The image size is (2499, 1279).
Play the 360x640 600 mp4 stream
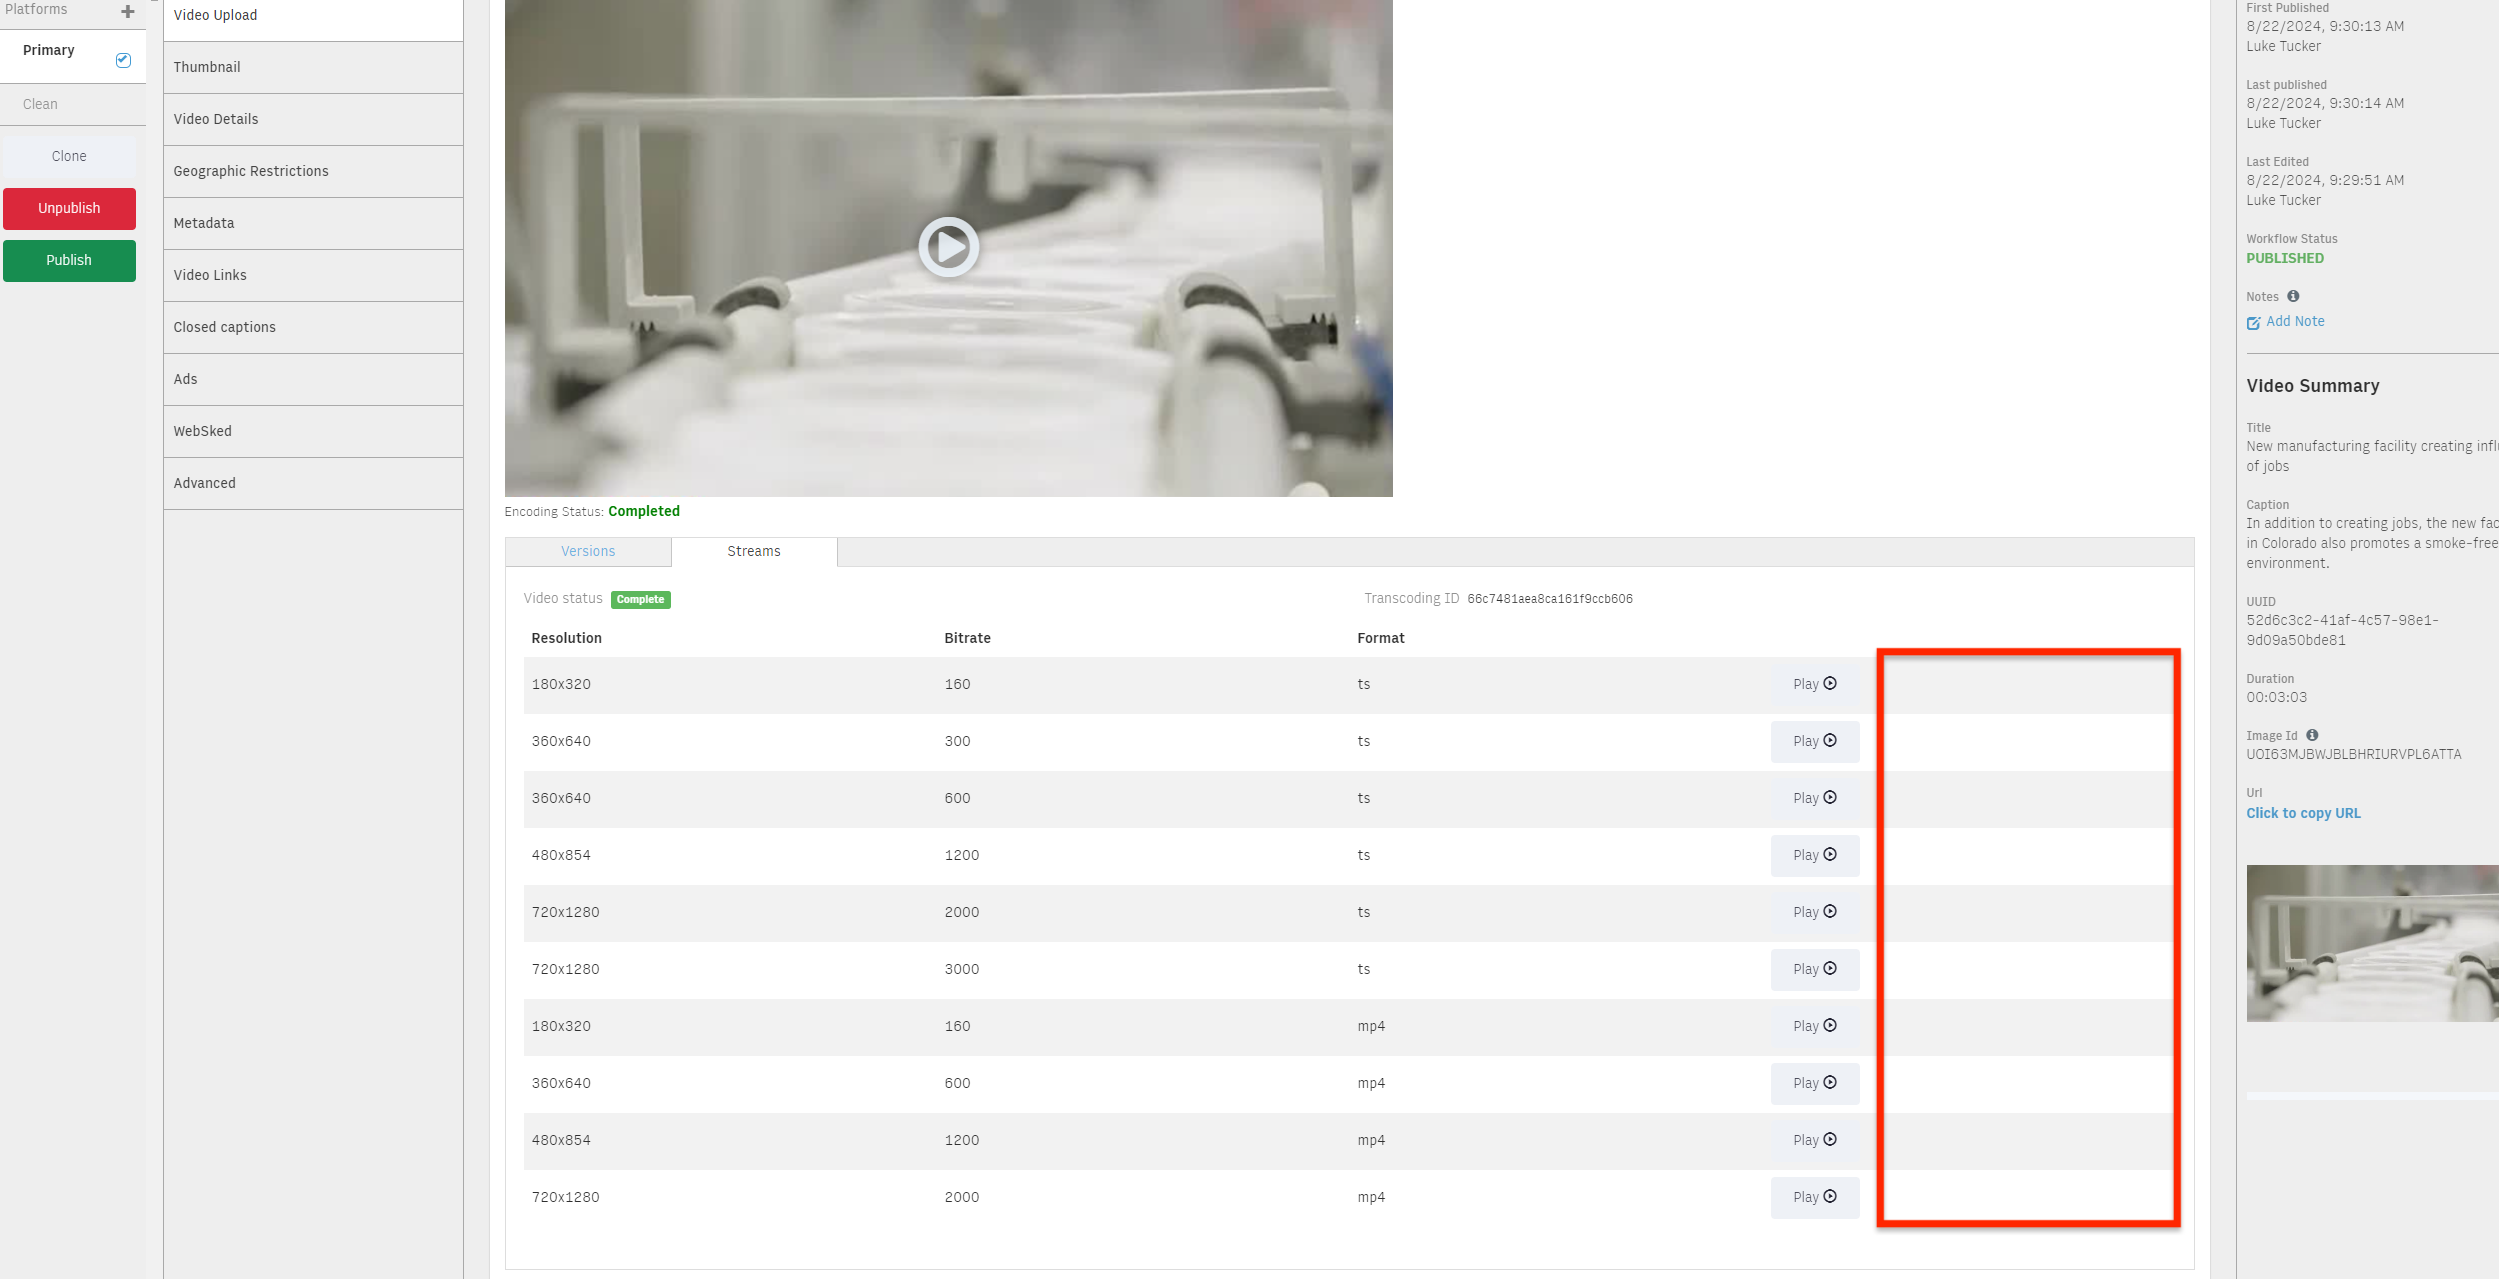[1814, 1083]
